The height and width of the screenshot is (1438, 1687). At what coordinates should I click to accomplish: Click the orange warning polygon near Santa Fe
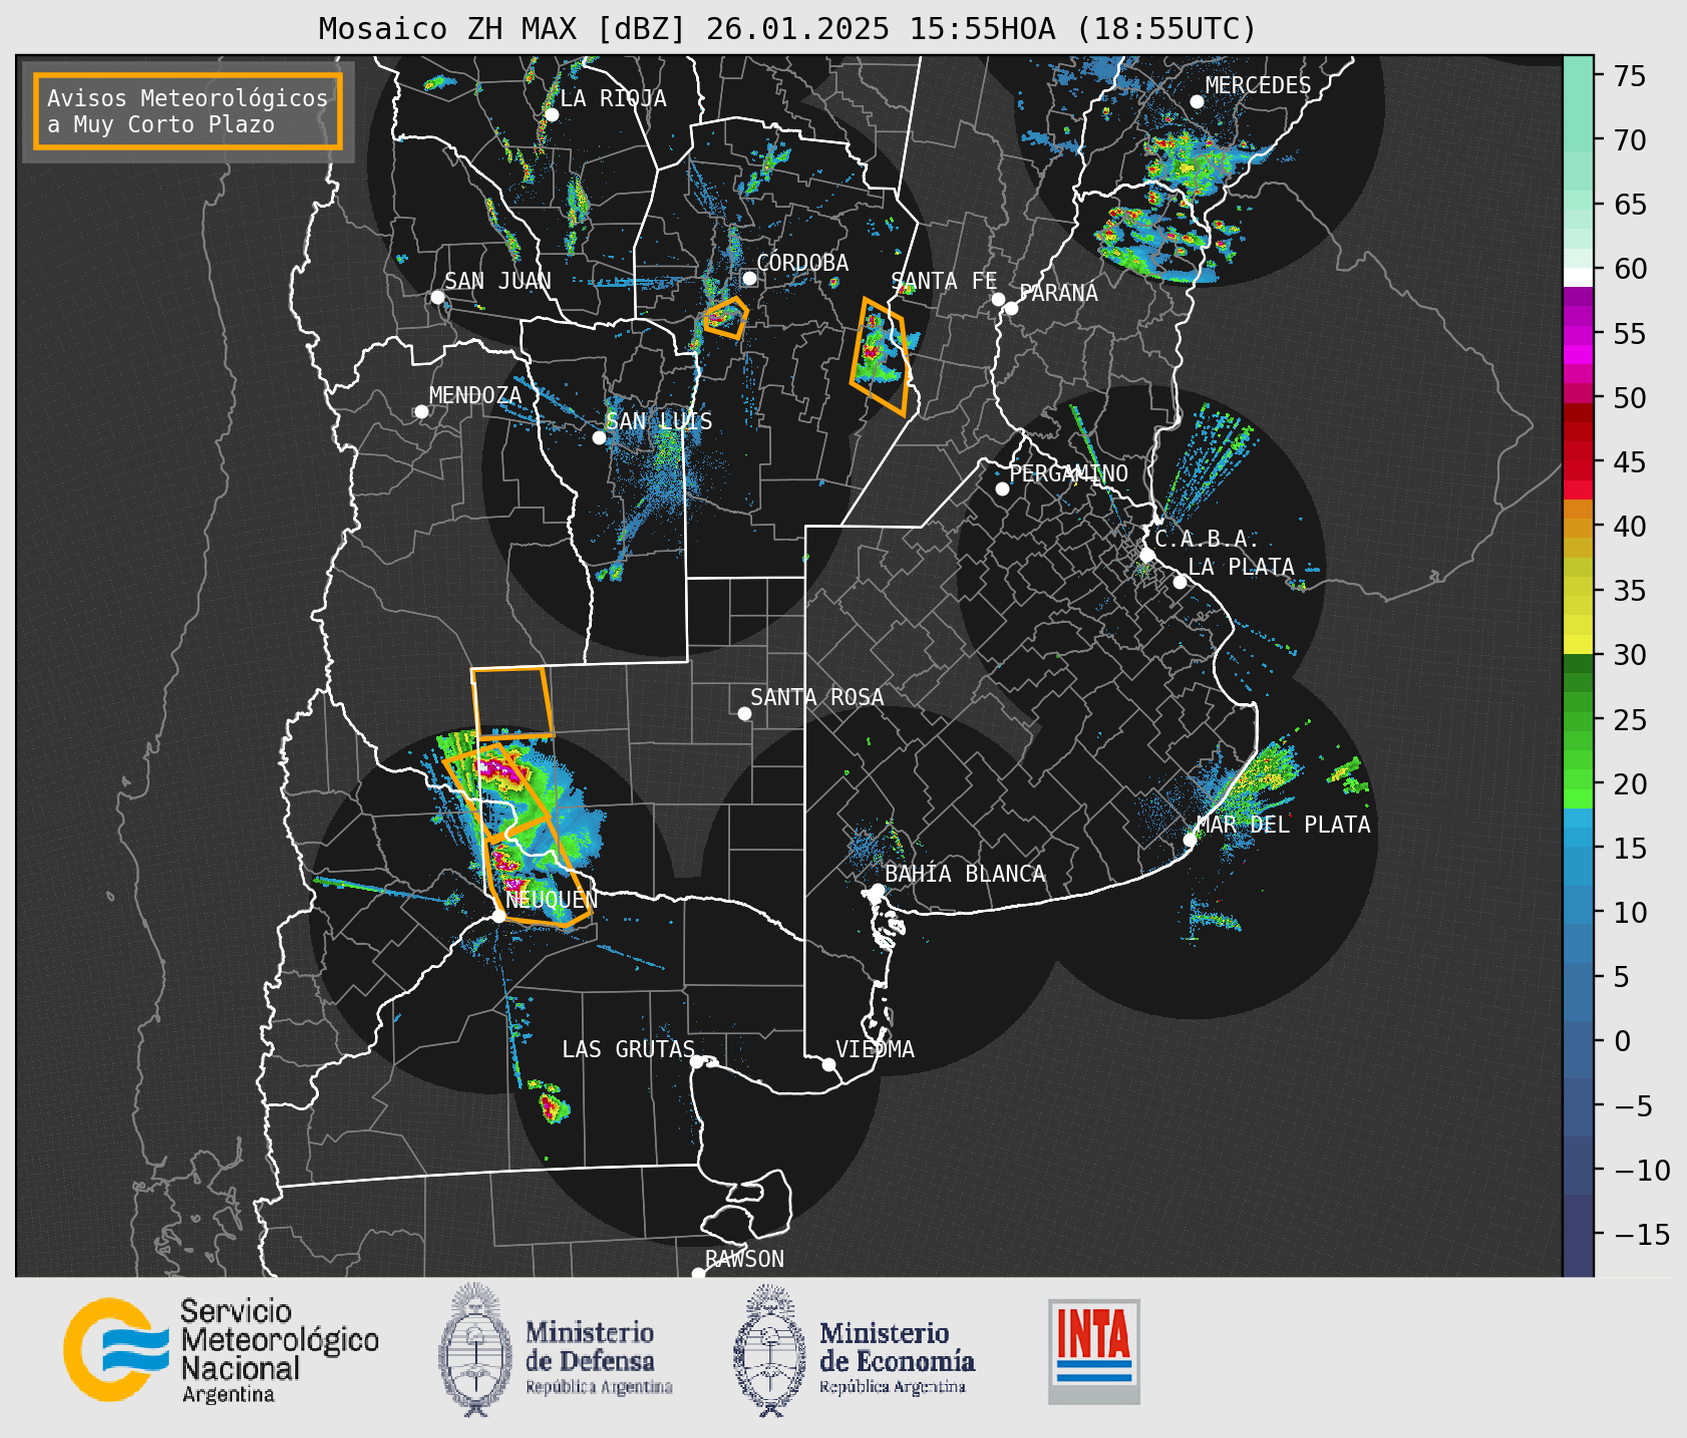pos(880,356)
